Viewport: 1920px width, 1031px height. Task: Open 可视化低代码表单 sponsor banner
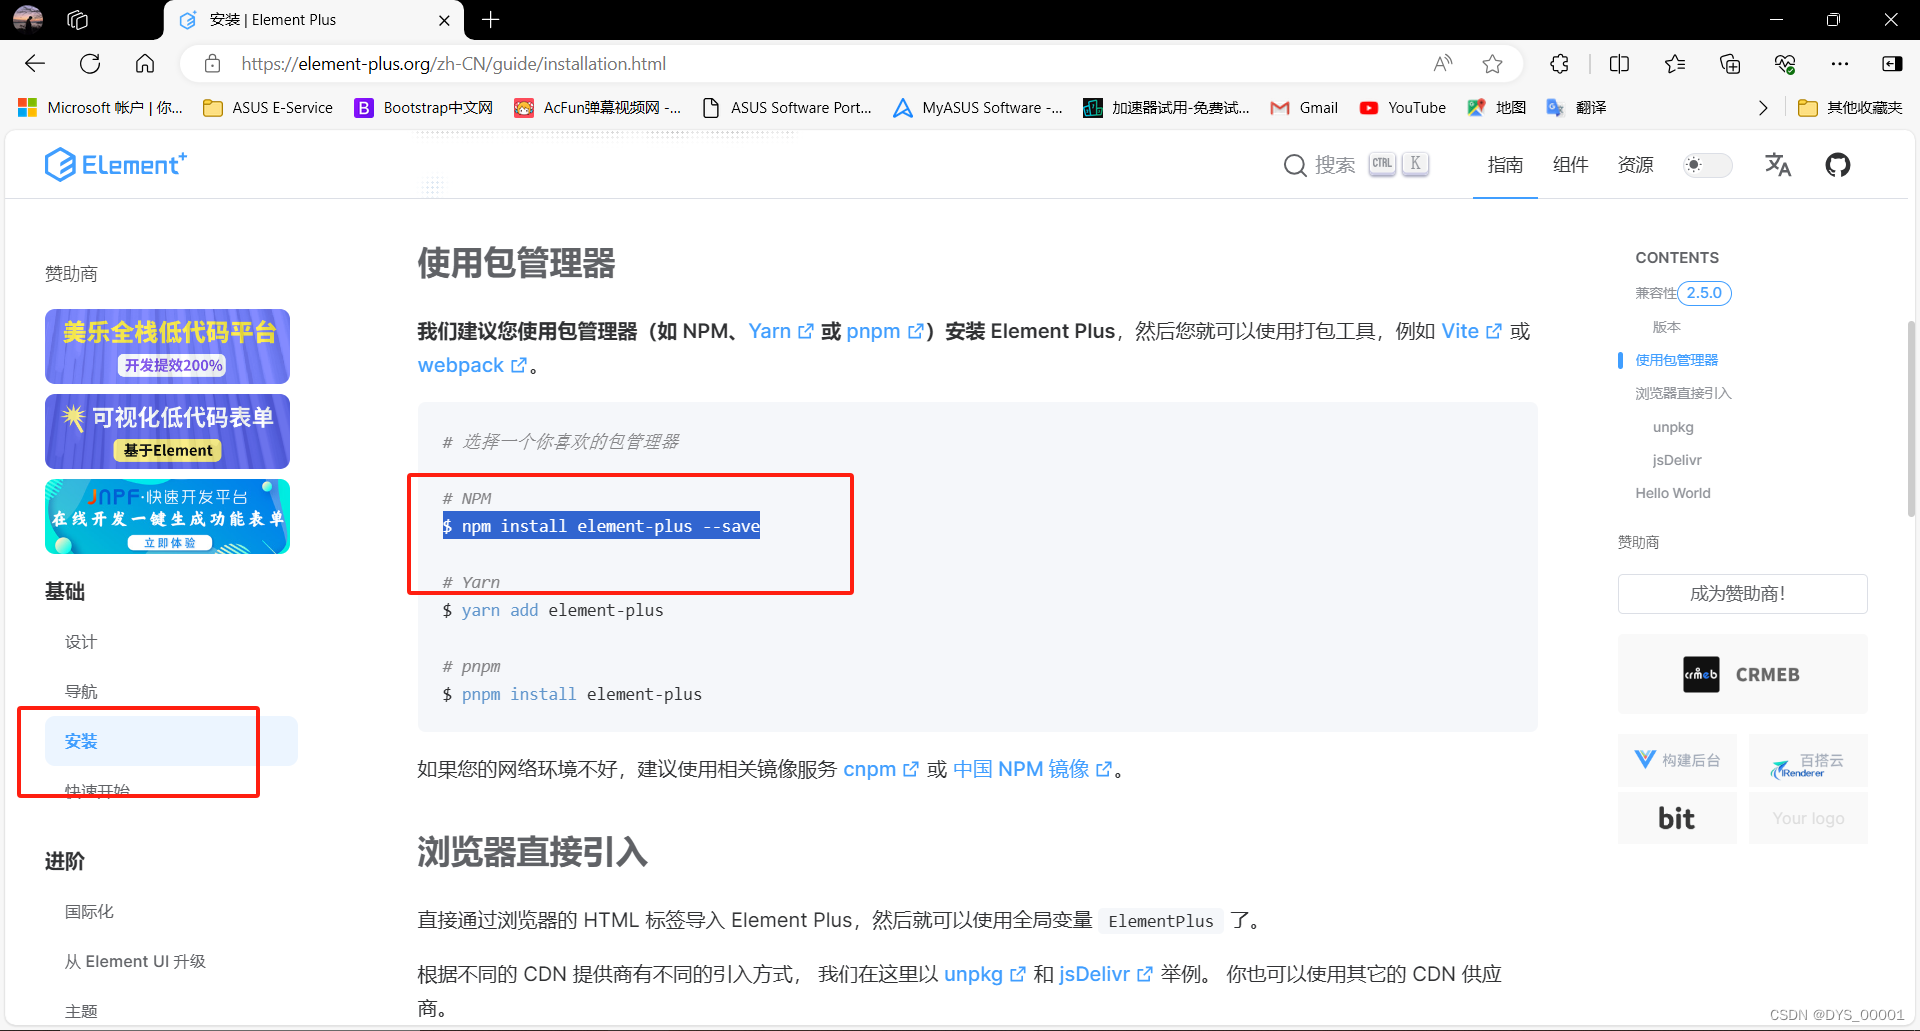167,431
